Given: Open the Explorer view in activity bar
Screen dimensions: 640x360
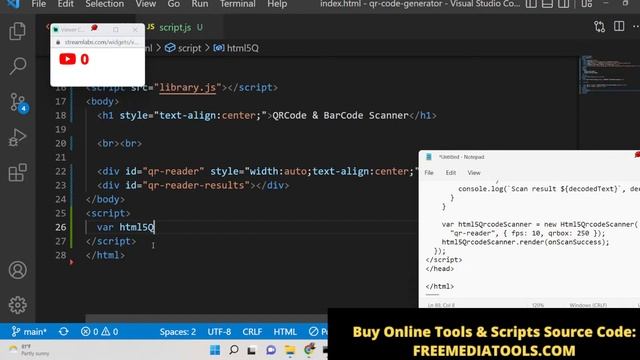Looking at the screenshot, I should point(17,31).
